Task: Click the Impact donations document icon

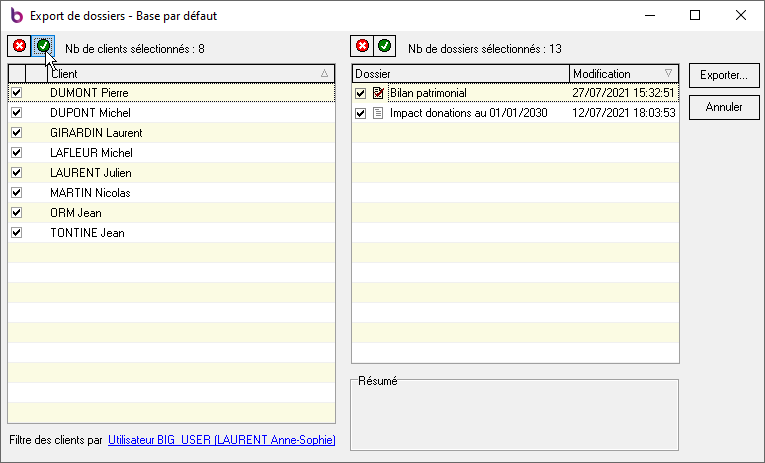Action: pyautogui.click(x=378, y=113)
